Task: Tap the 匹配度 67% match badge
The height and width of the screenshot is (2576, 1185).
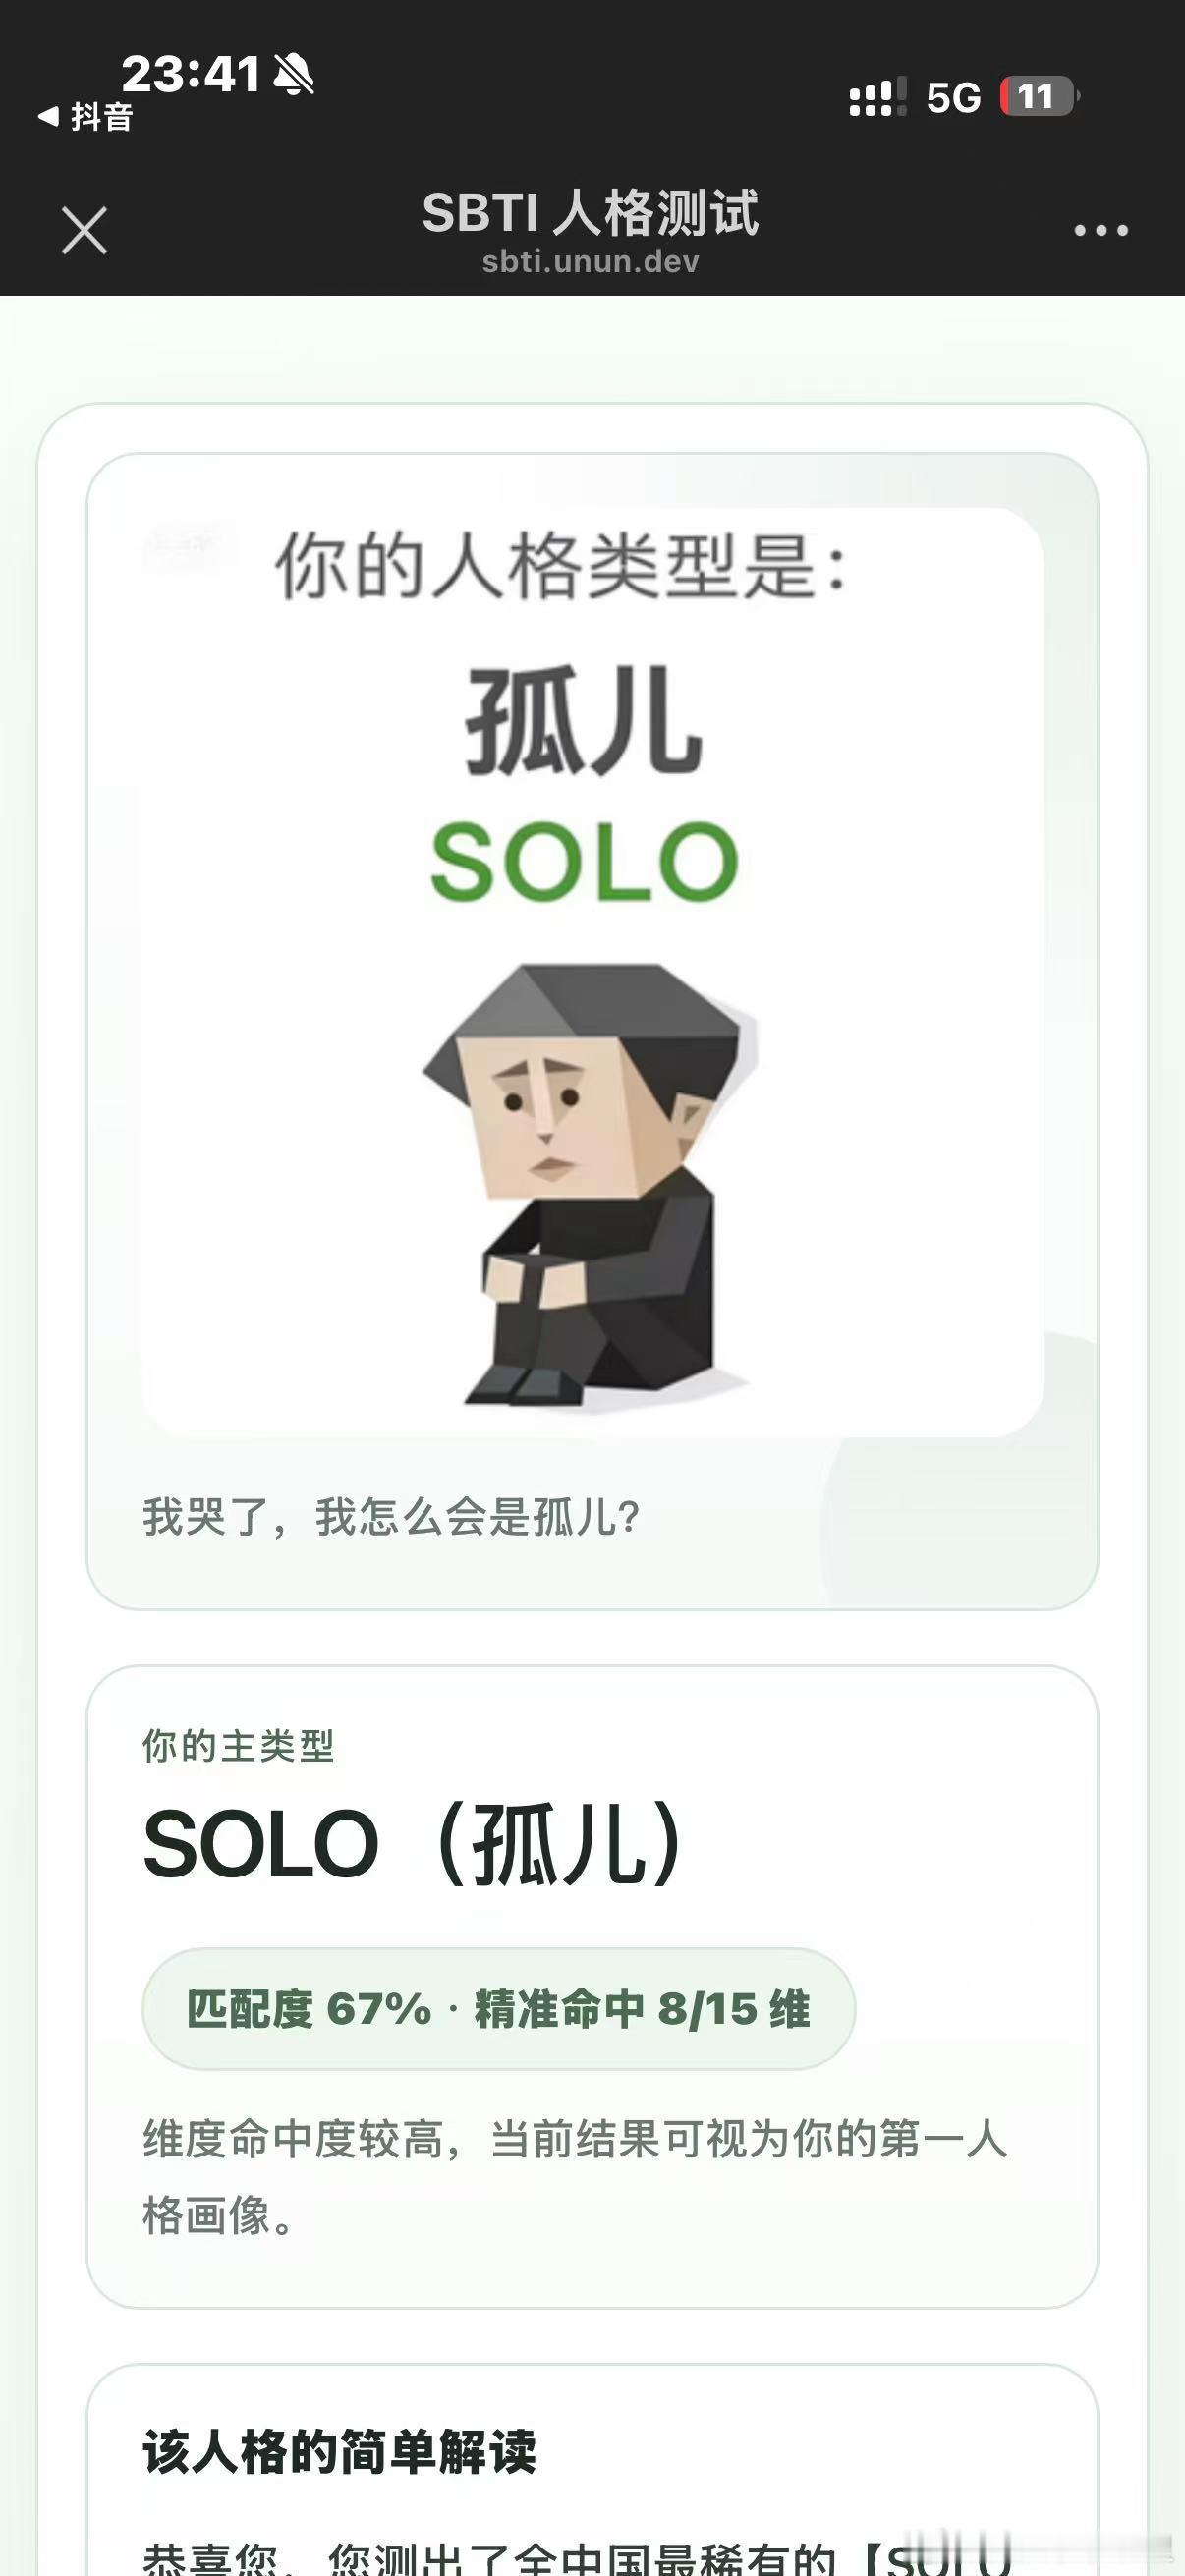Action: (x=498, y=2009)
